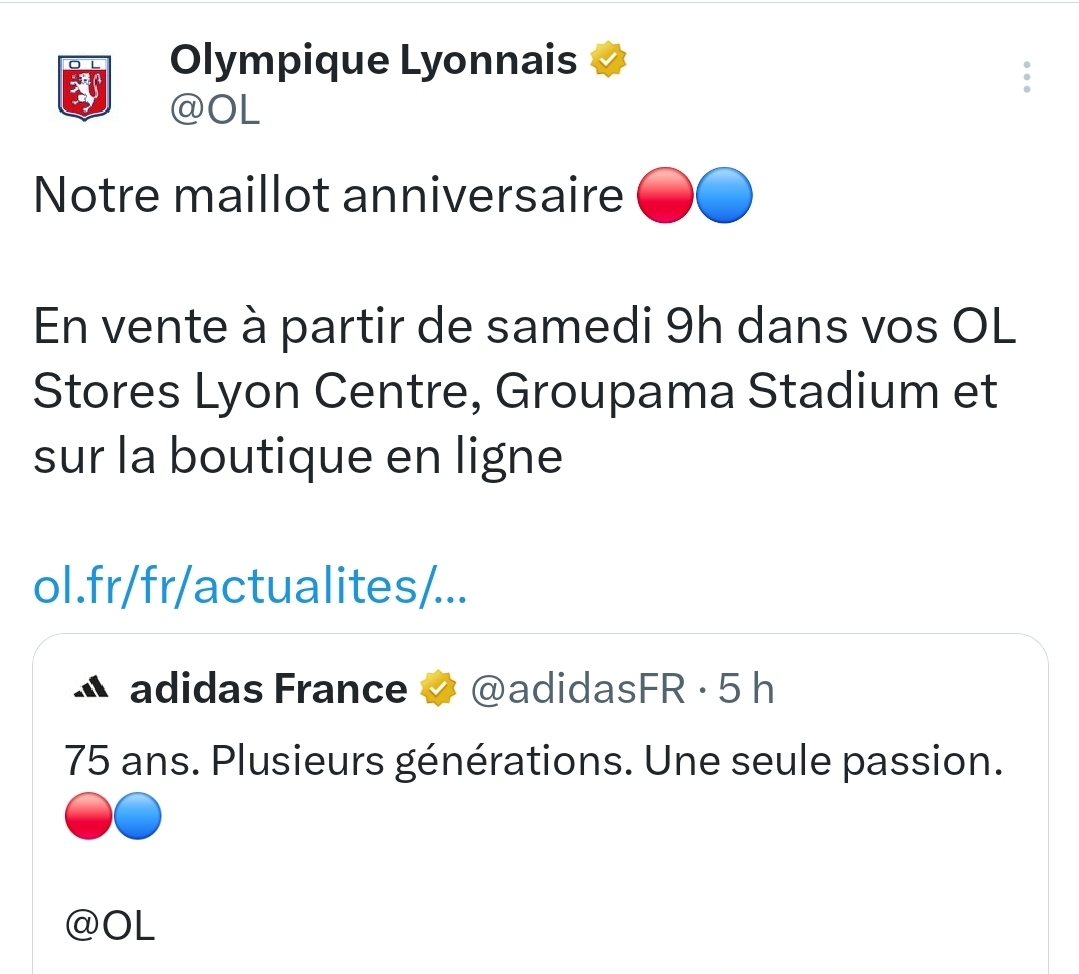
Task: Open the adidas three-stripes logo avatar
Action: (x=91, y=687)
